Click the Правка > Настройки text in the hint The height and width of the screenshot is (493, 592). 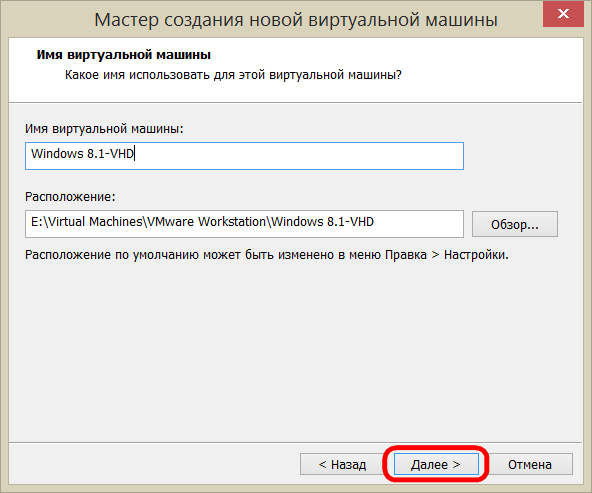(447, 255)
